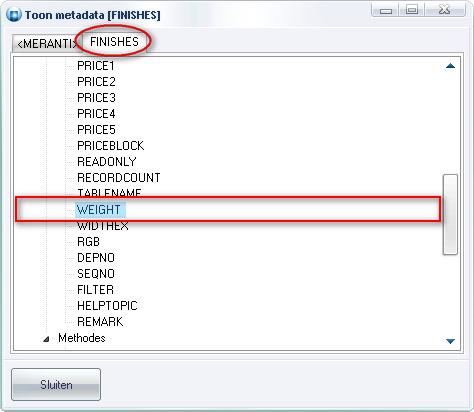This screenshot has height=412, width=474.
Task: Select the PRICE1 entry
Action: click(x=96, y=66)
